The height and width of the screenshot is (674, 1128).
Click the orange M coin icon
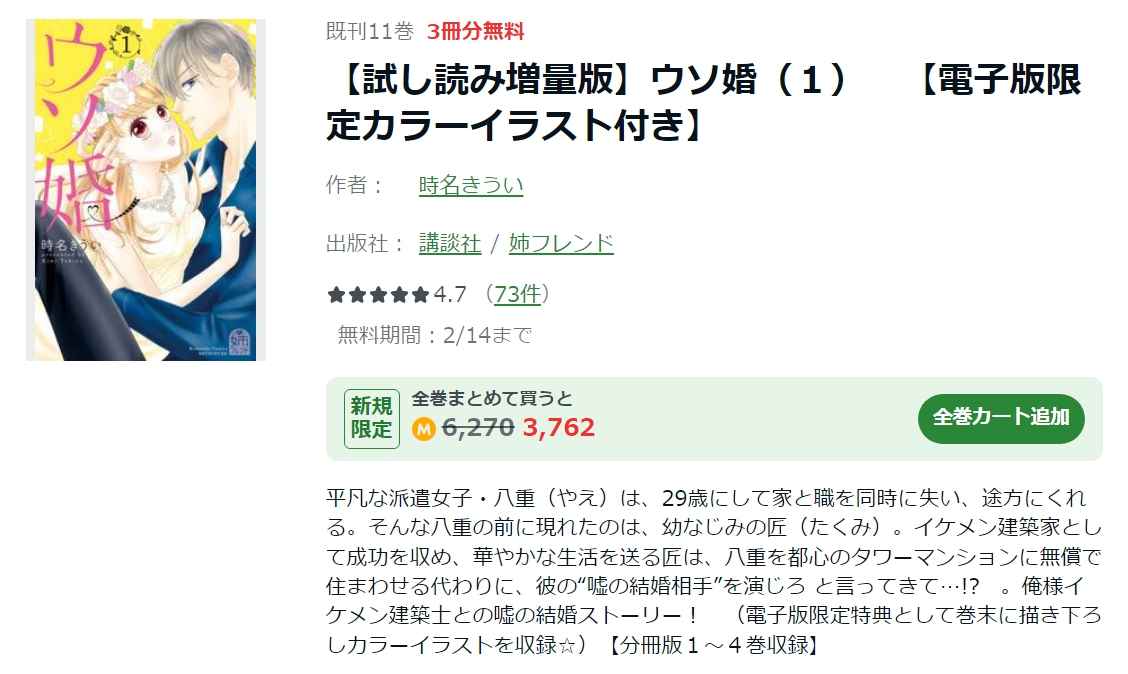pyautogui.click(x=424, y=429)
